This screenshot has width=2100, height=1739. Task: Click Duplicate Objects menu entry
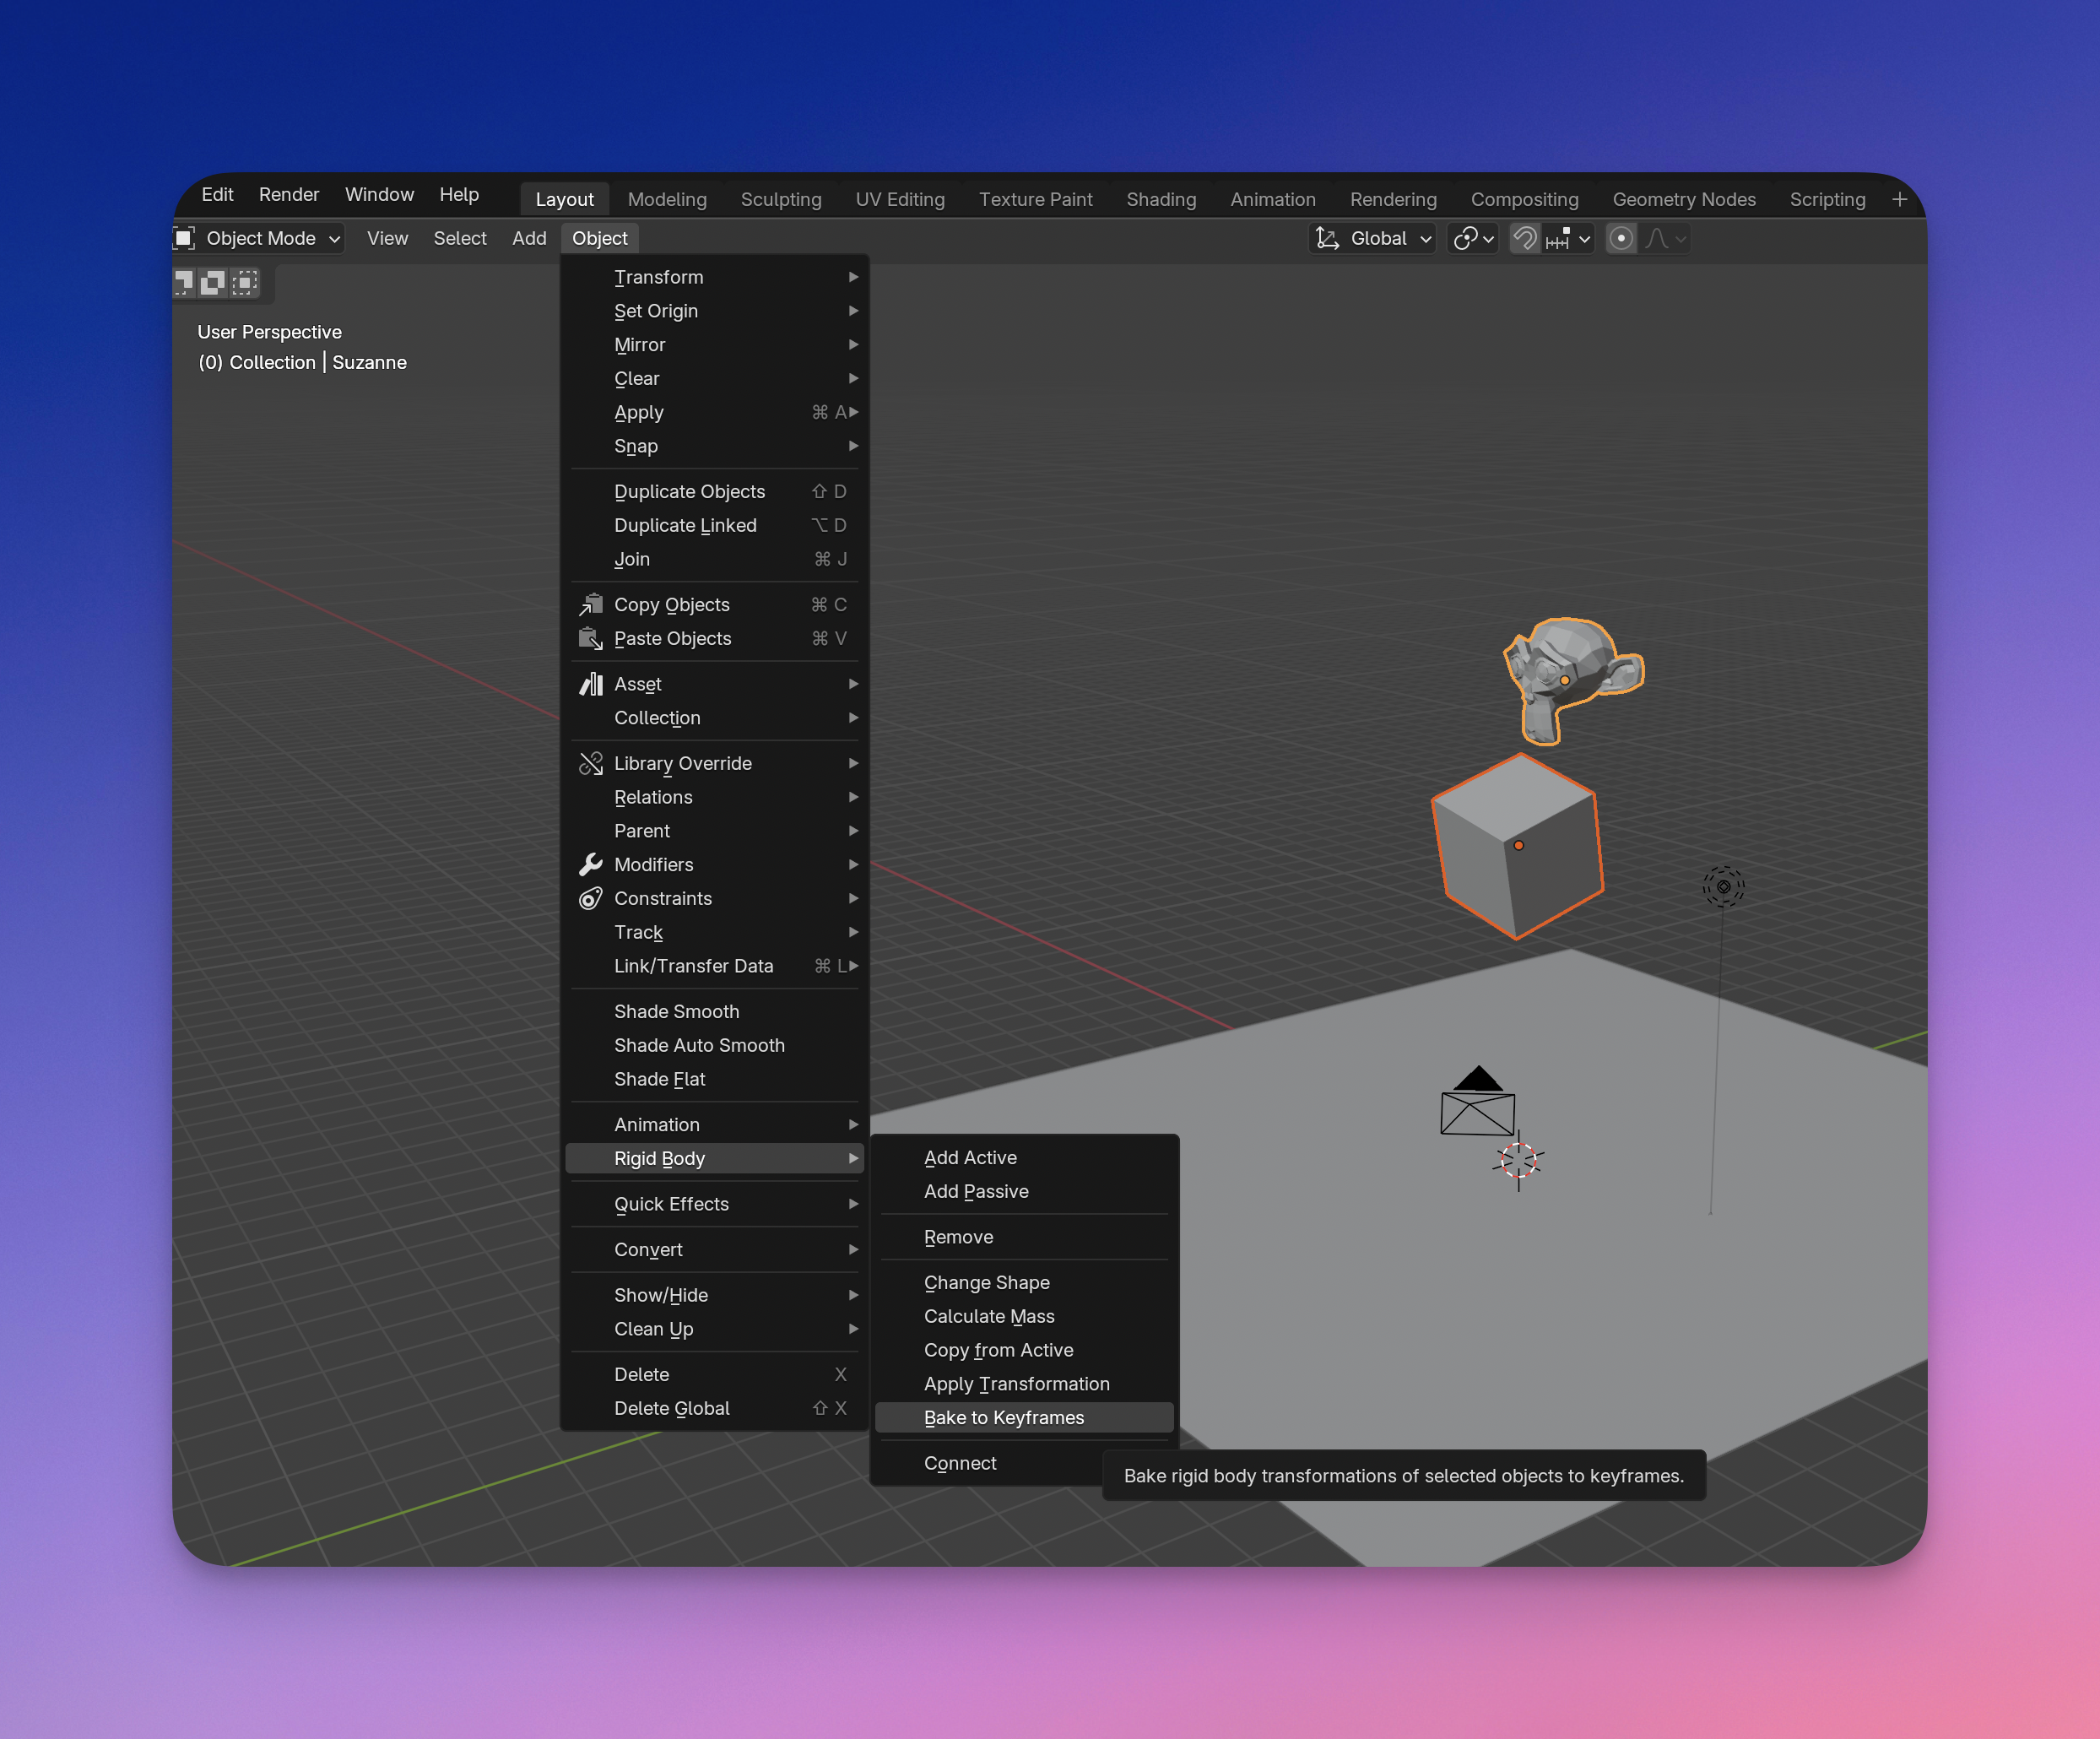tap(714, 491)
